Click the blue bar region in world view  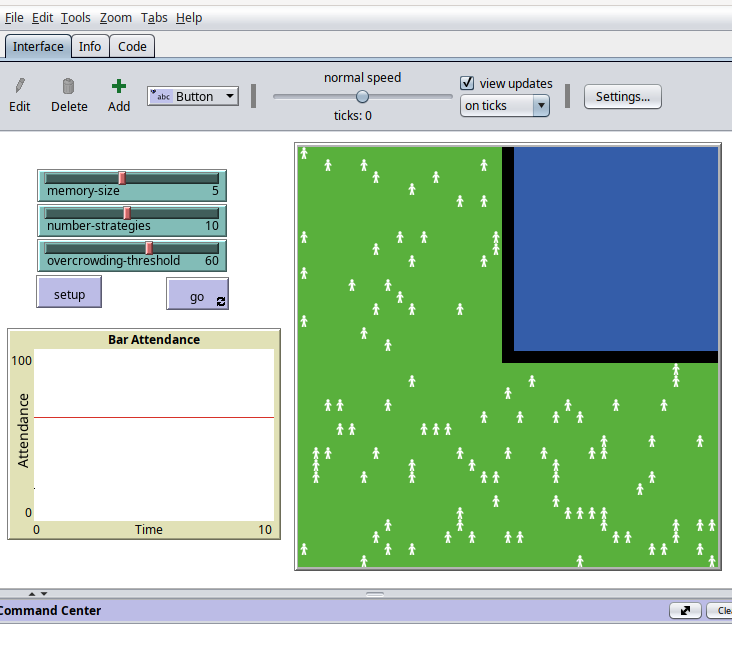click(615, 248)
